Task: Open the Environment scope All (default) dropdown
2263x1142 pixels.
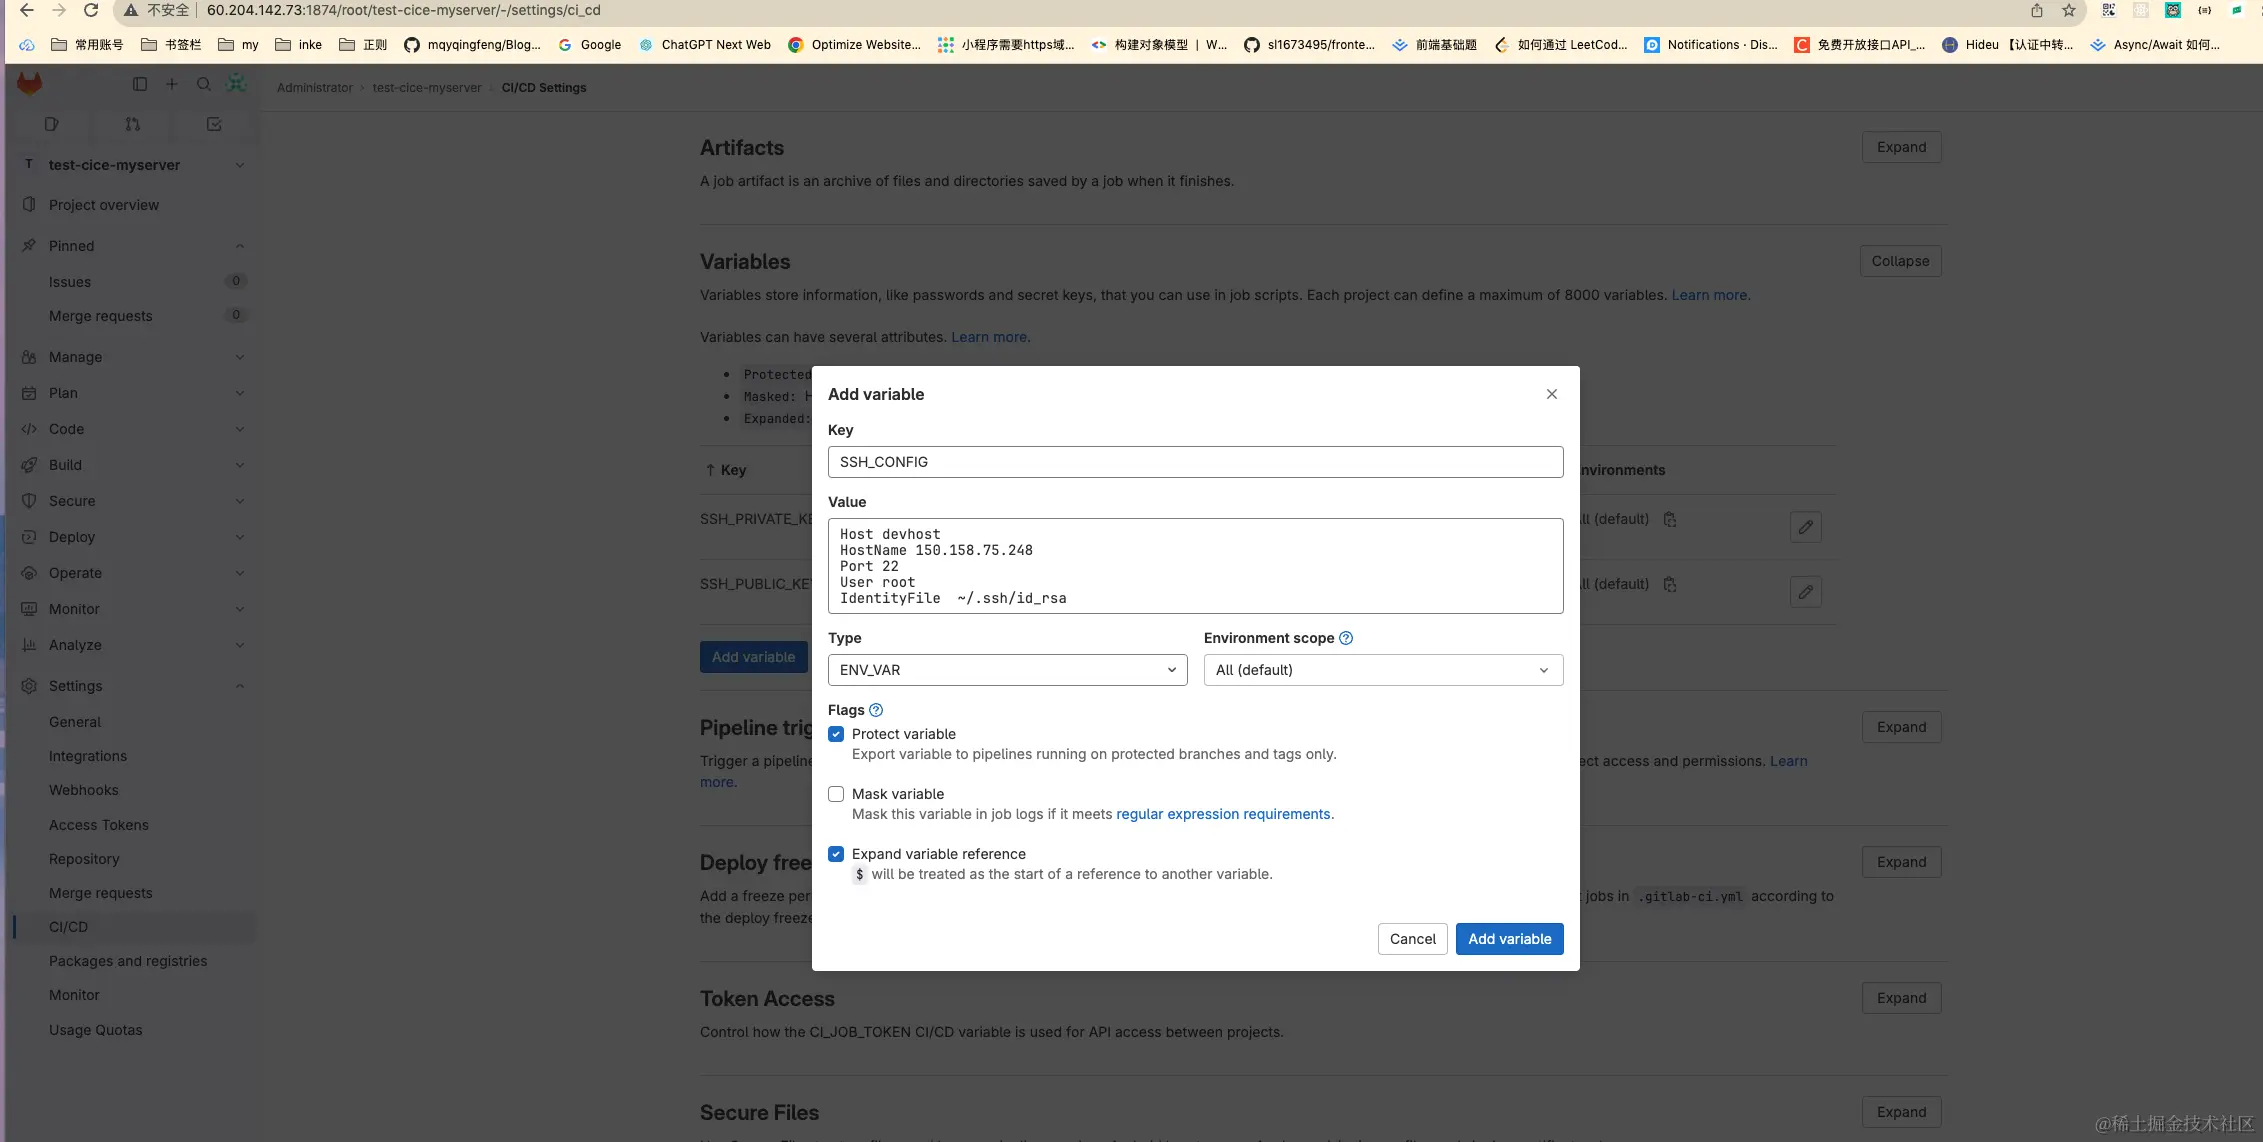Action: point(1383,670)
